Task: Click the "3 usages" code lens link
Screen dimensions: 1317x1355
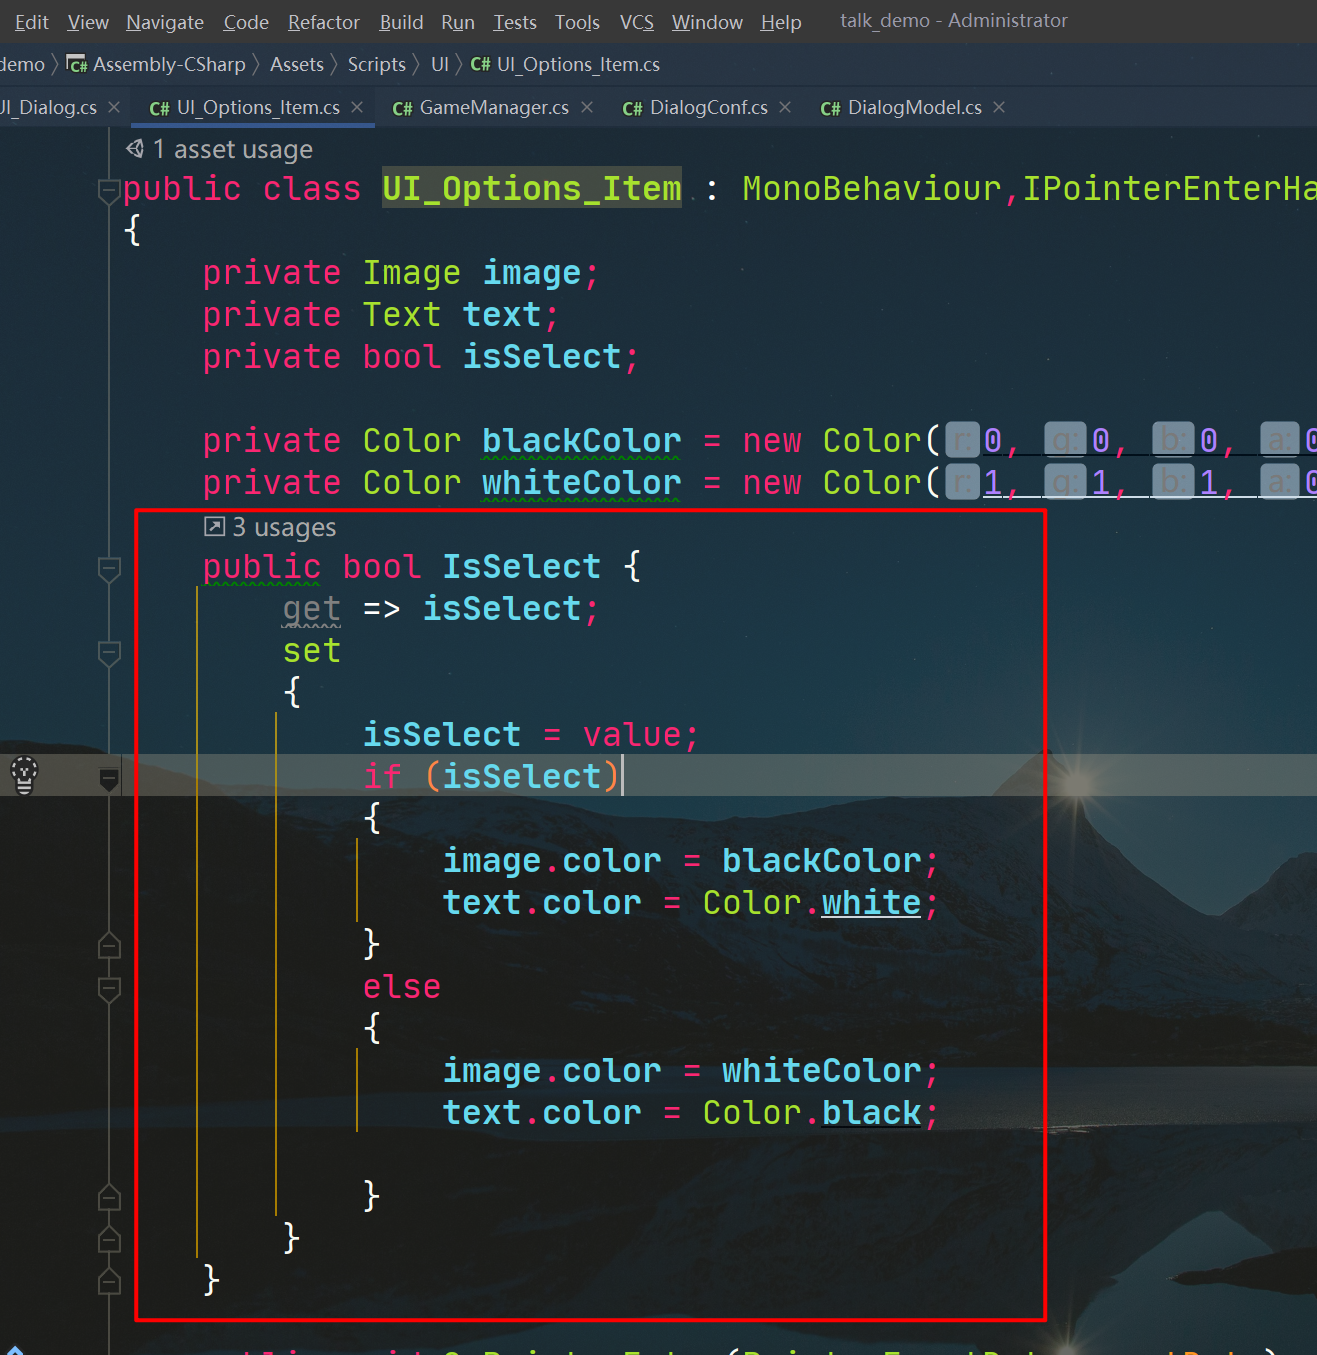Action: point(284,527)
